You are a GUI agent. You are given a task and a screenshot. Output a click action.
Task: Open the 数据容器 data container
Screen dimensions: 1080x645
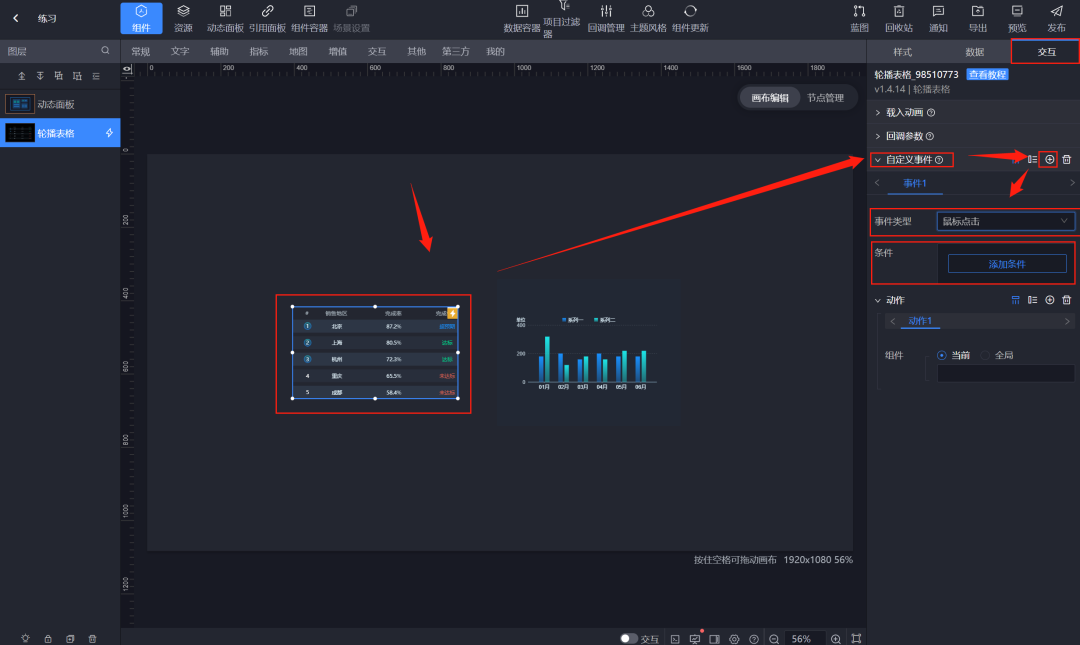click(521, 19)
